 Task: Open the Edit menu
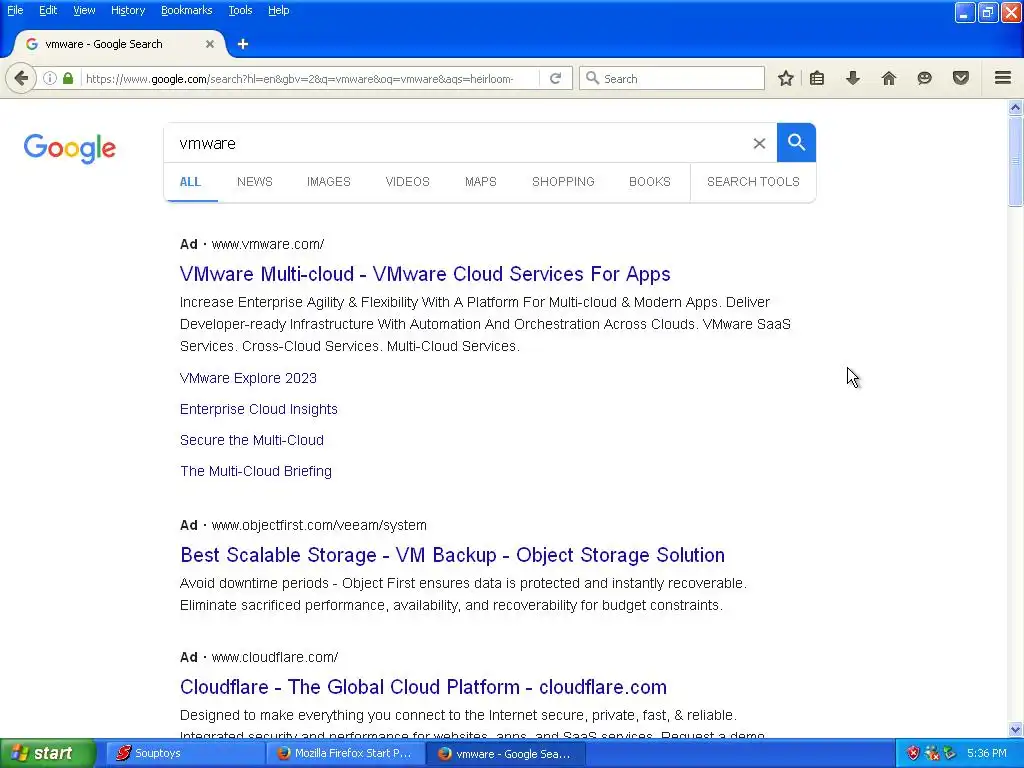click(x=48, y=10)
